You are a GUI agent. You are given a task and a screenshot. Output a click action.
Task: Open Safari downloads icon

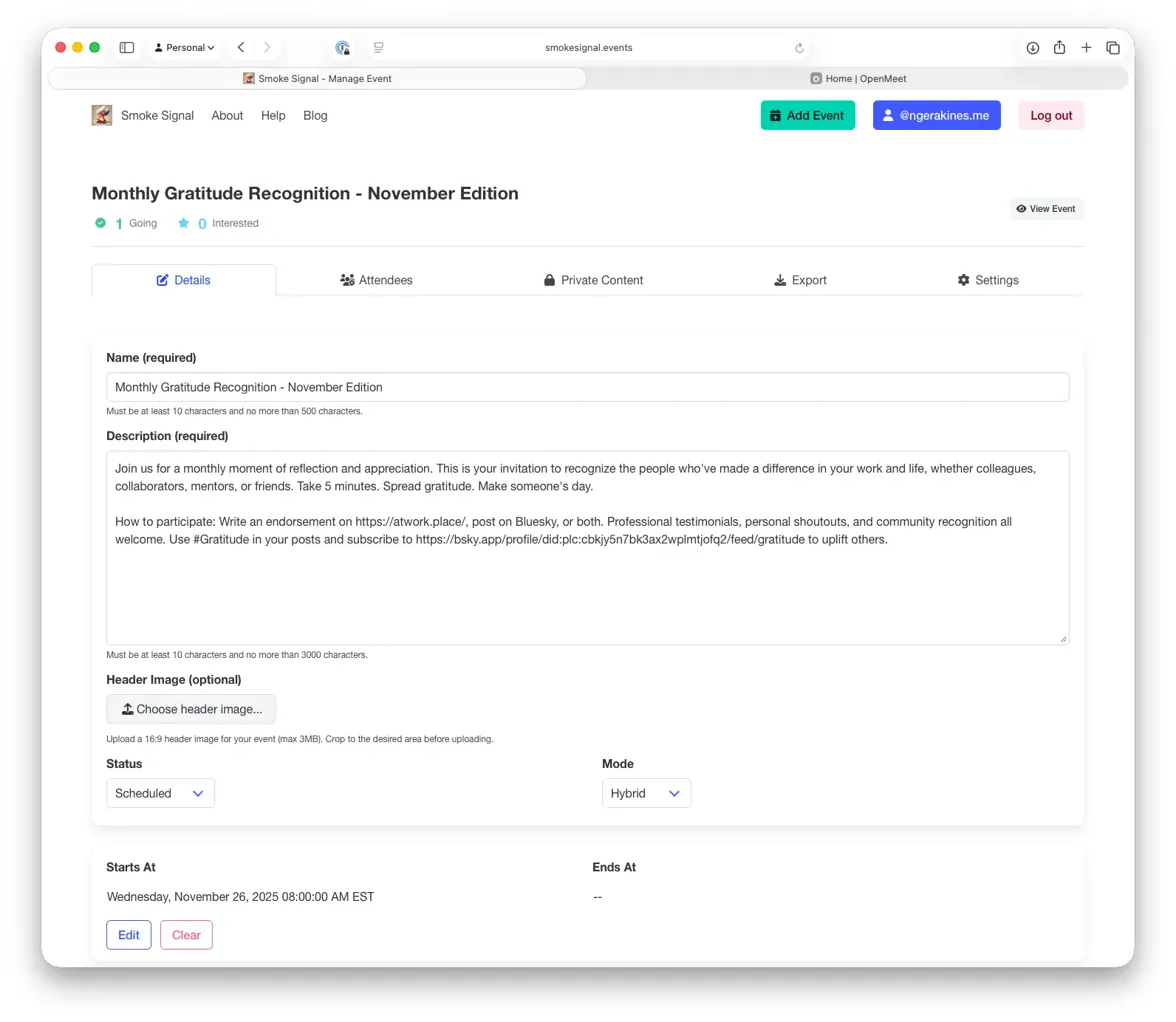(x=1033, y=47)
